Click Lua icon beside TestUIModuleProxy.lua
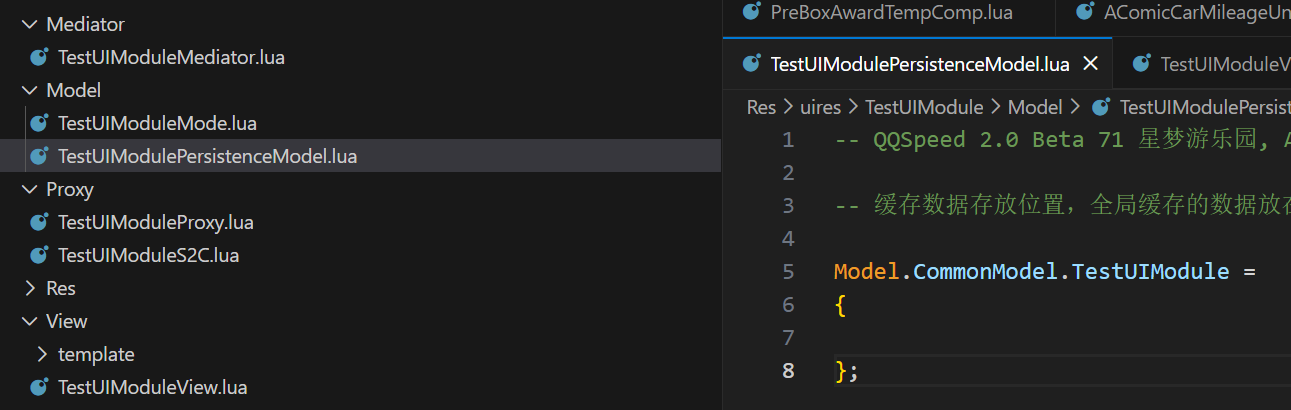This screenshot has width=1291, height=410. tap(40, 223)
